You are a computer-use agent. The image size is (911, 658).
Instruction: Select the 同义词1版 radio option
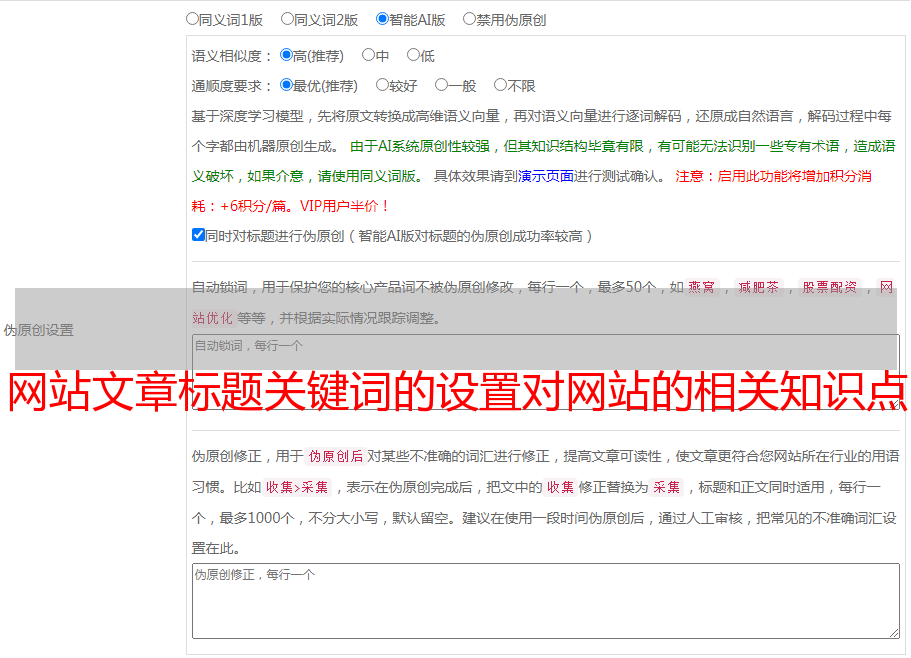pyautogui.click(x=192, y=19)
